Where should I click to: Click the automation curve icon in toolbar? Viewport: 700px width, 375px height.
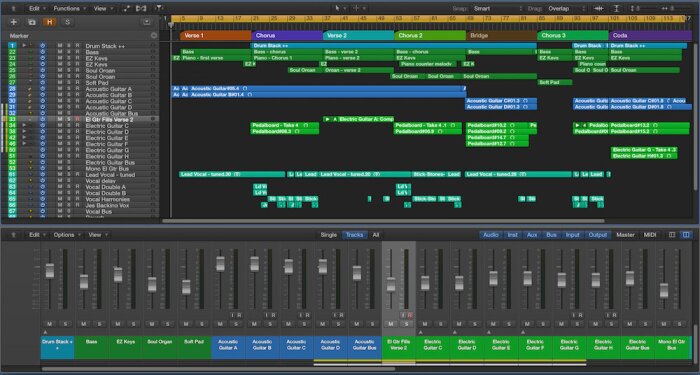(127, 8)
